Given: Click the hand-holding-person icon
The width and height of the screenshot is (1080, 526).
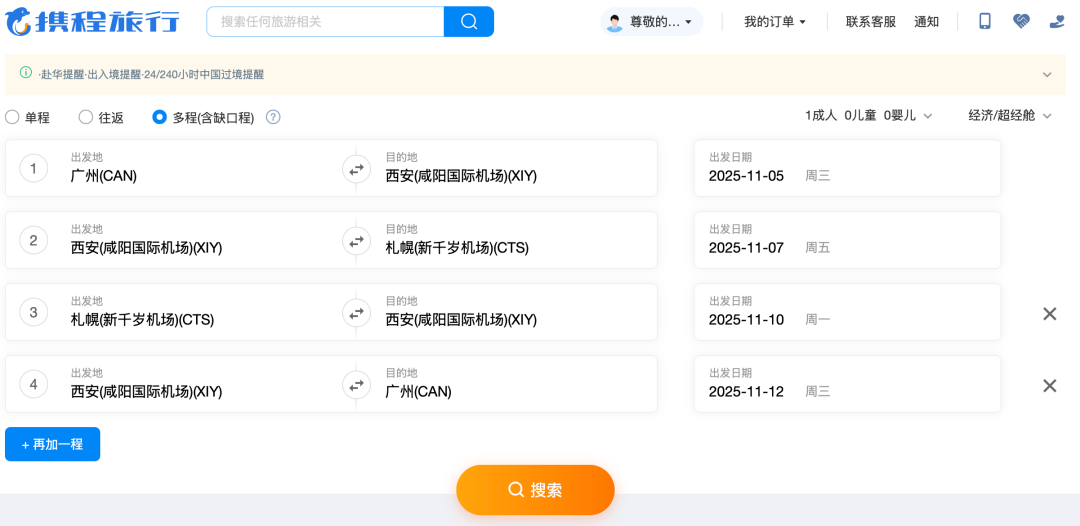Looking at the screenshot, I should (1057, 21).
